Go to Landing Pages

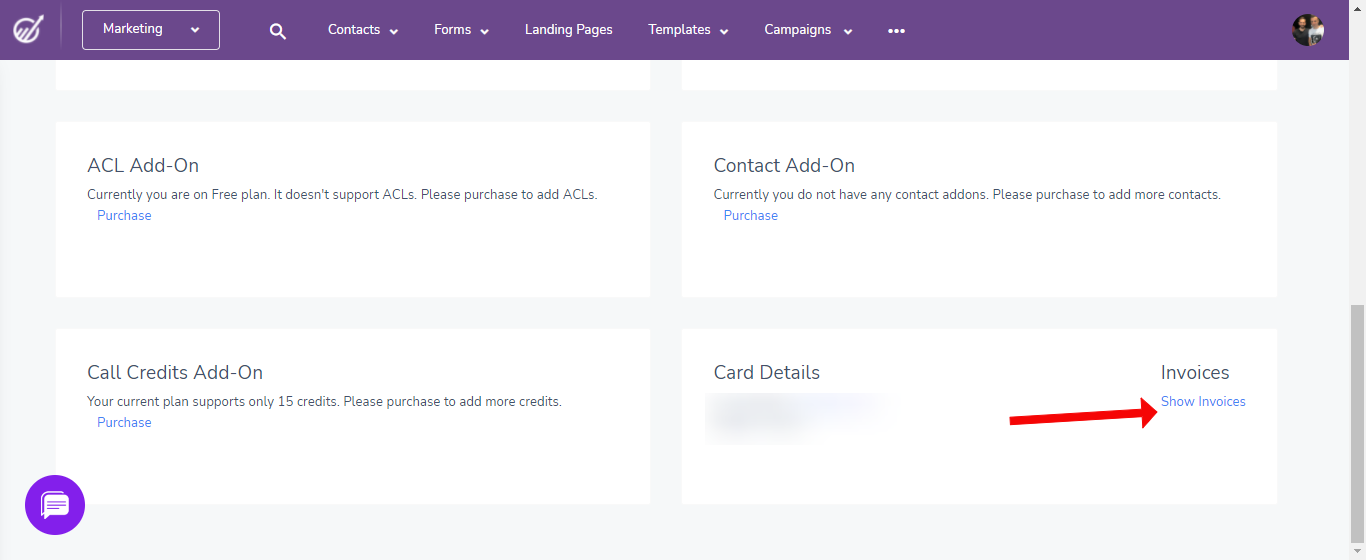click(x=568, y=30)
